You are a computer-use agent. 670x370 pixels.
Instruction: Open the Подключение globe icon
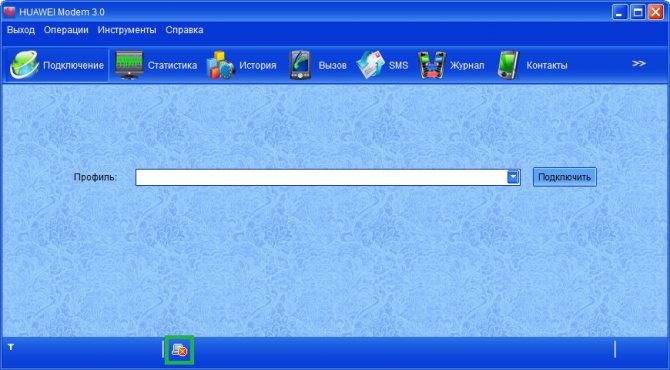pos(24,65)
